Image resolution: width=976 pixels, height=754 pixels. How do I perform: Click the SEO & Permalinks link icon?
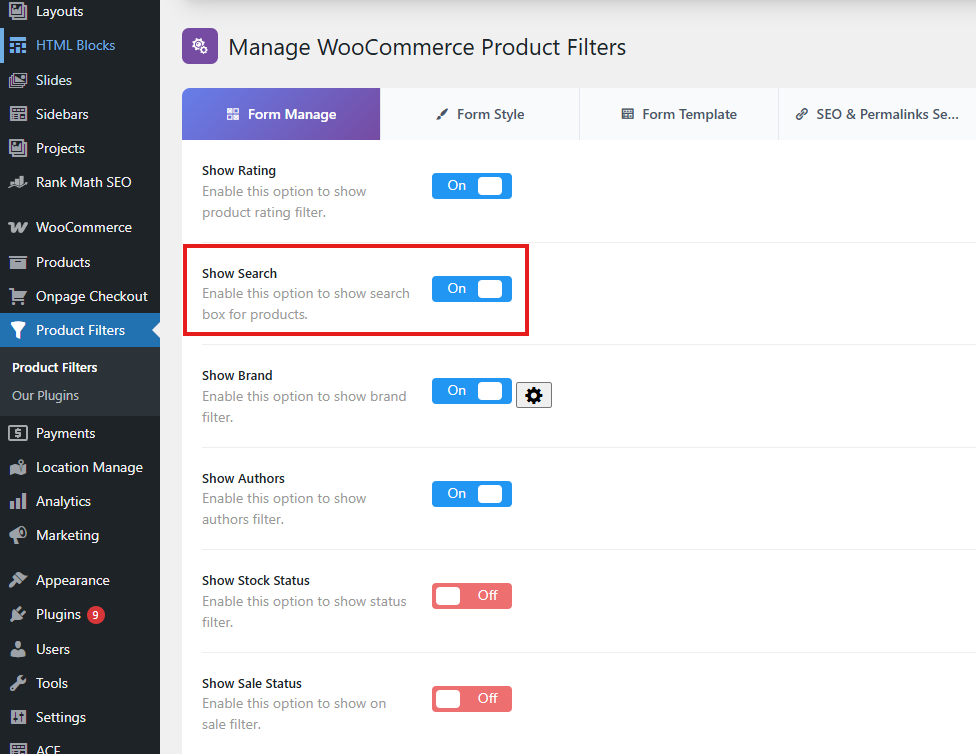[802, 114]
